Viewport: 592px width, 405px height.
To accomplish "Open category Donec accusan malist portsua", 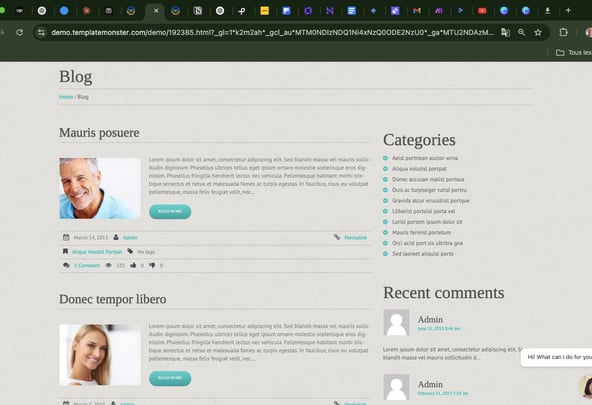I will point(428,179).
